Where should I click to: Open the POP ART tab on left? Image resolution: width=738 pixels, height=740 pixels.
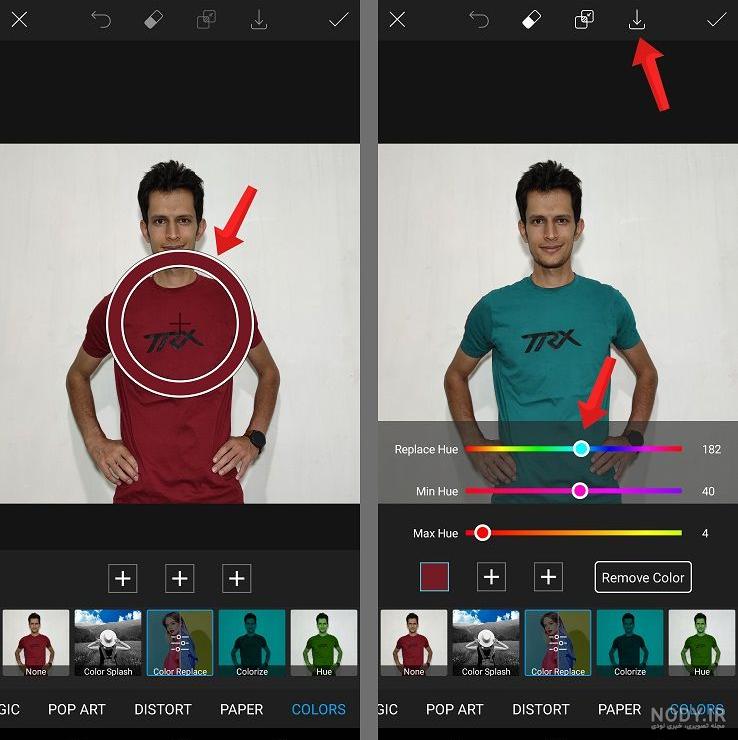(x=77, y=709)
